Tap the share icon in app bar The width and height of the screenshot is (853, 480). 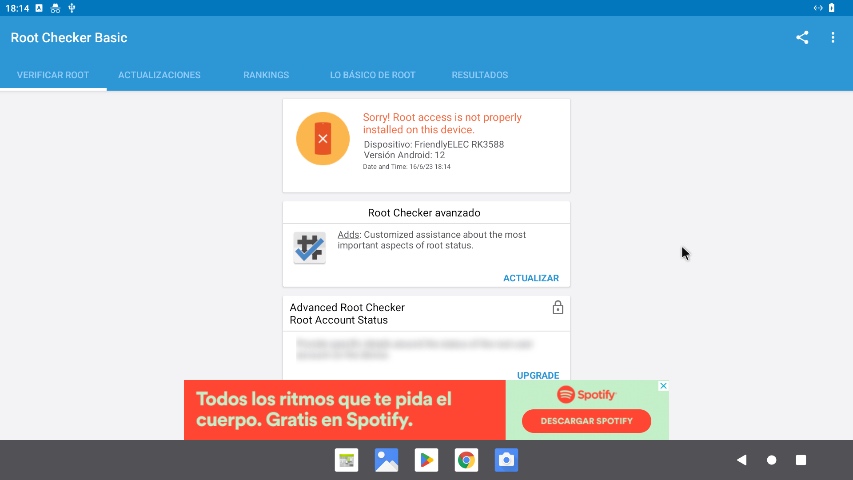pos(802,38)
